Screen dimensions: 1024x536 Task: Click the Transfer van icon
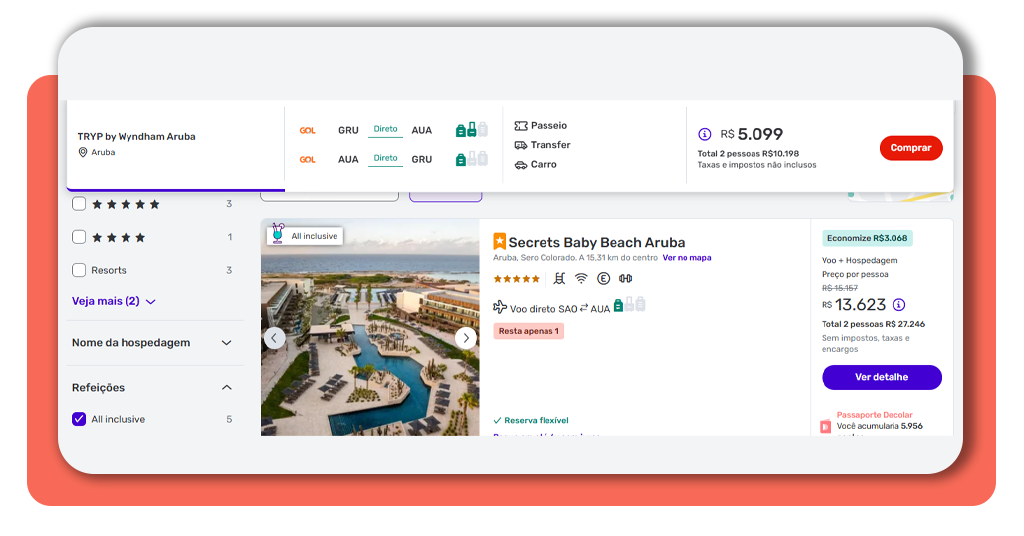pos(520,145)
